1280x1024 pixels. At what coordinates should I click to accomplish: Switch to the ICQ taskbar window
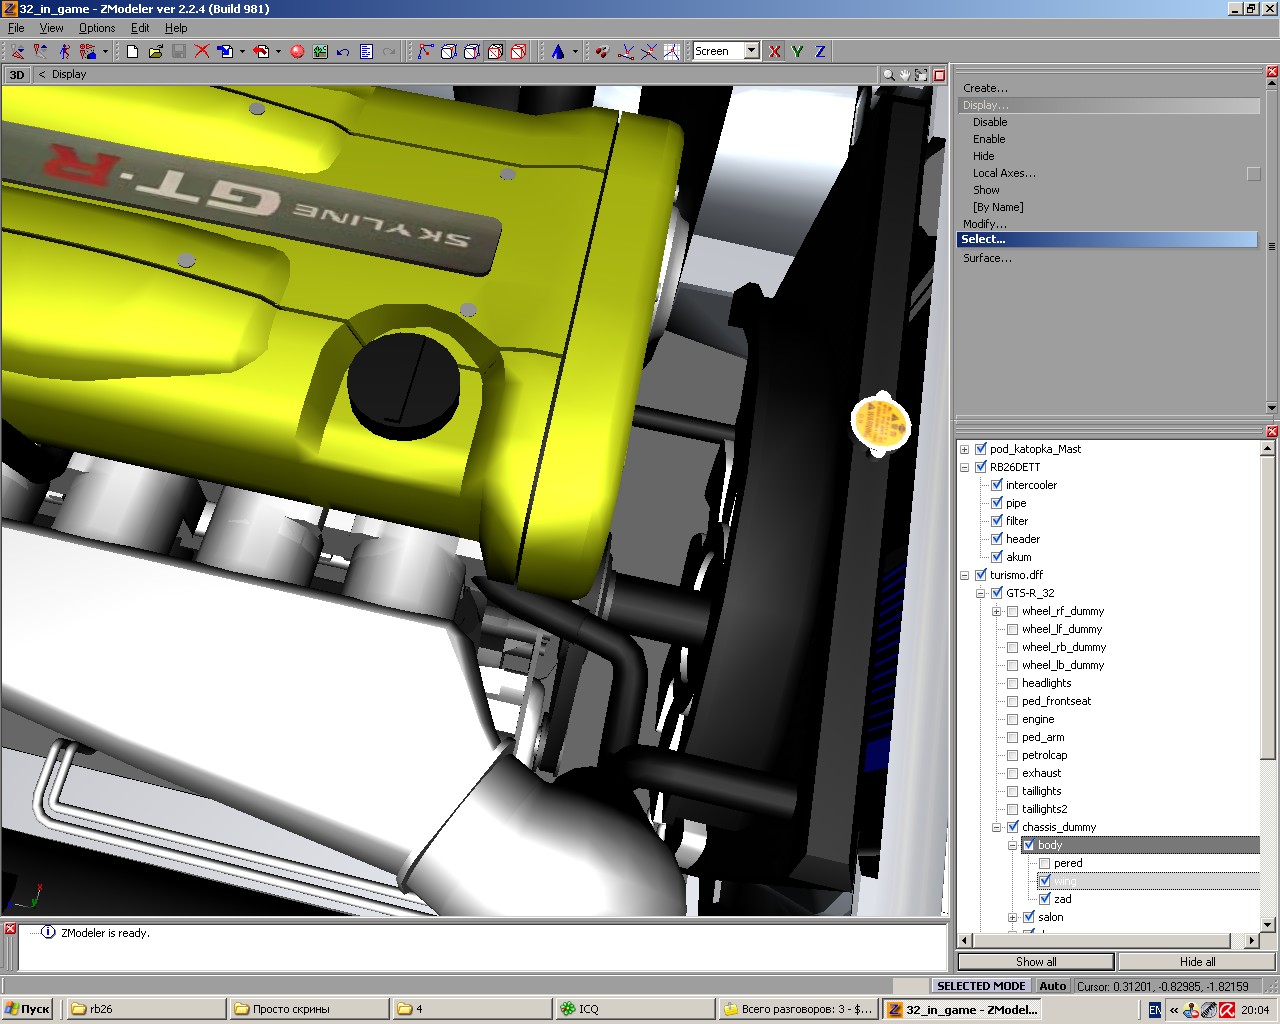point(634,1009)
